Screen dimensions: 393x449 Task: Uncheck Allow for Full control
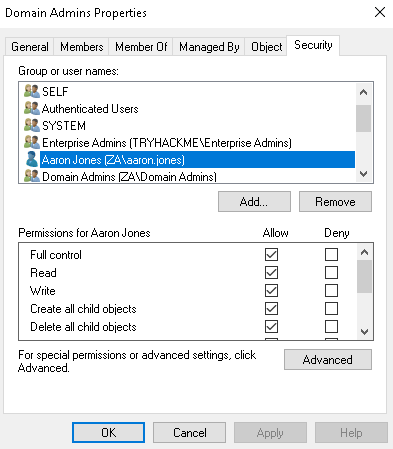[271, 255]
